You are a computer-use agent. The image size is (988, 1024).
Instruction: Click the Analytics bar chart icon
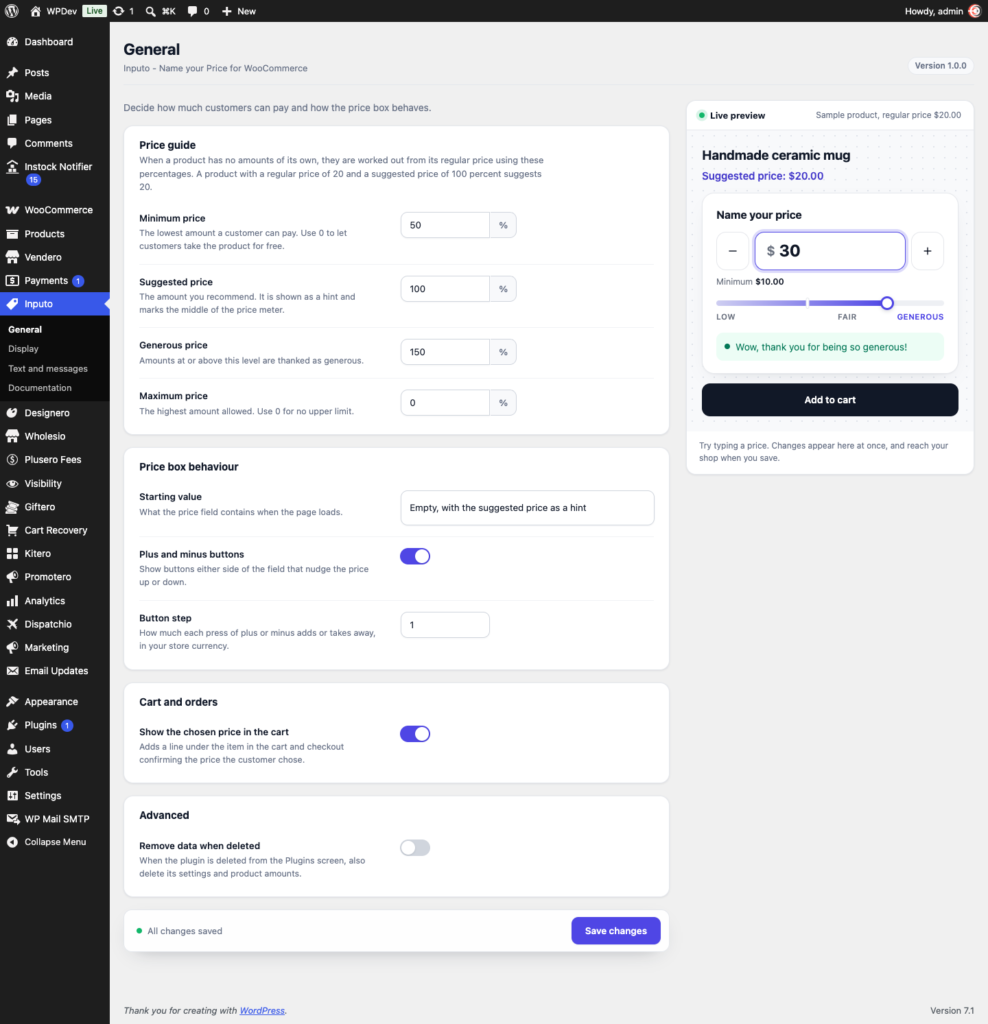point(12,601)
